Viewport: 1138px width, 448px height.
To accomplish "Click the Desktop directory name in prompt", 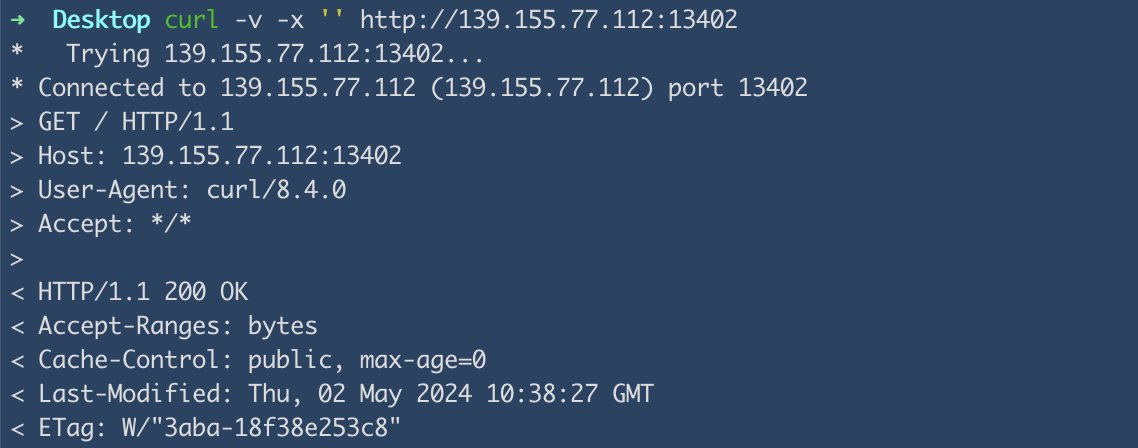I will [101, 19].
